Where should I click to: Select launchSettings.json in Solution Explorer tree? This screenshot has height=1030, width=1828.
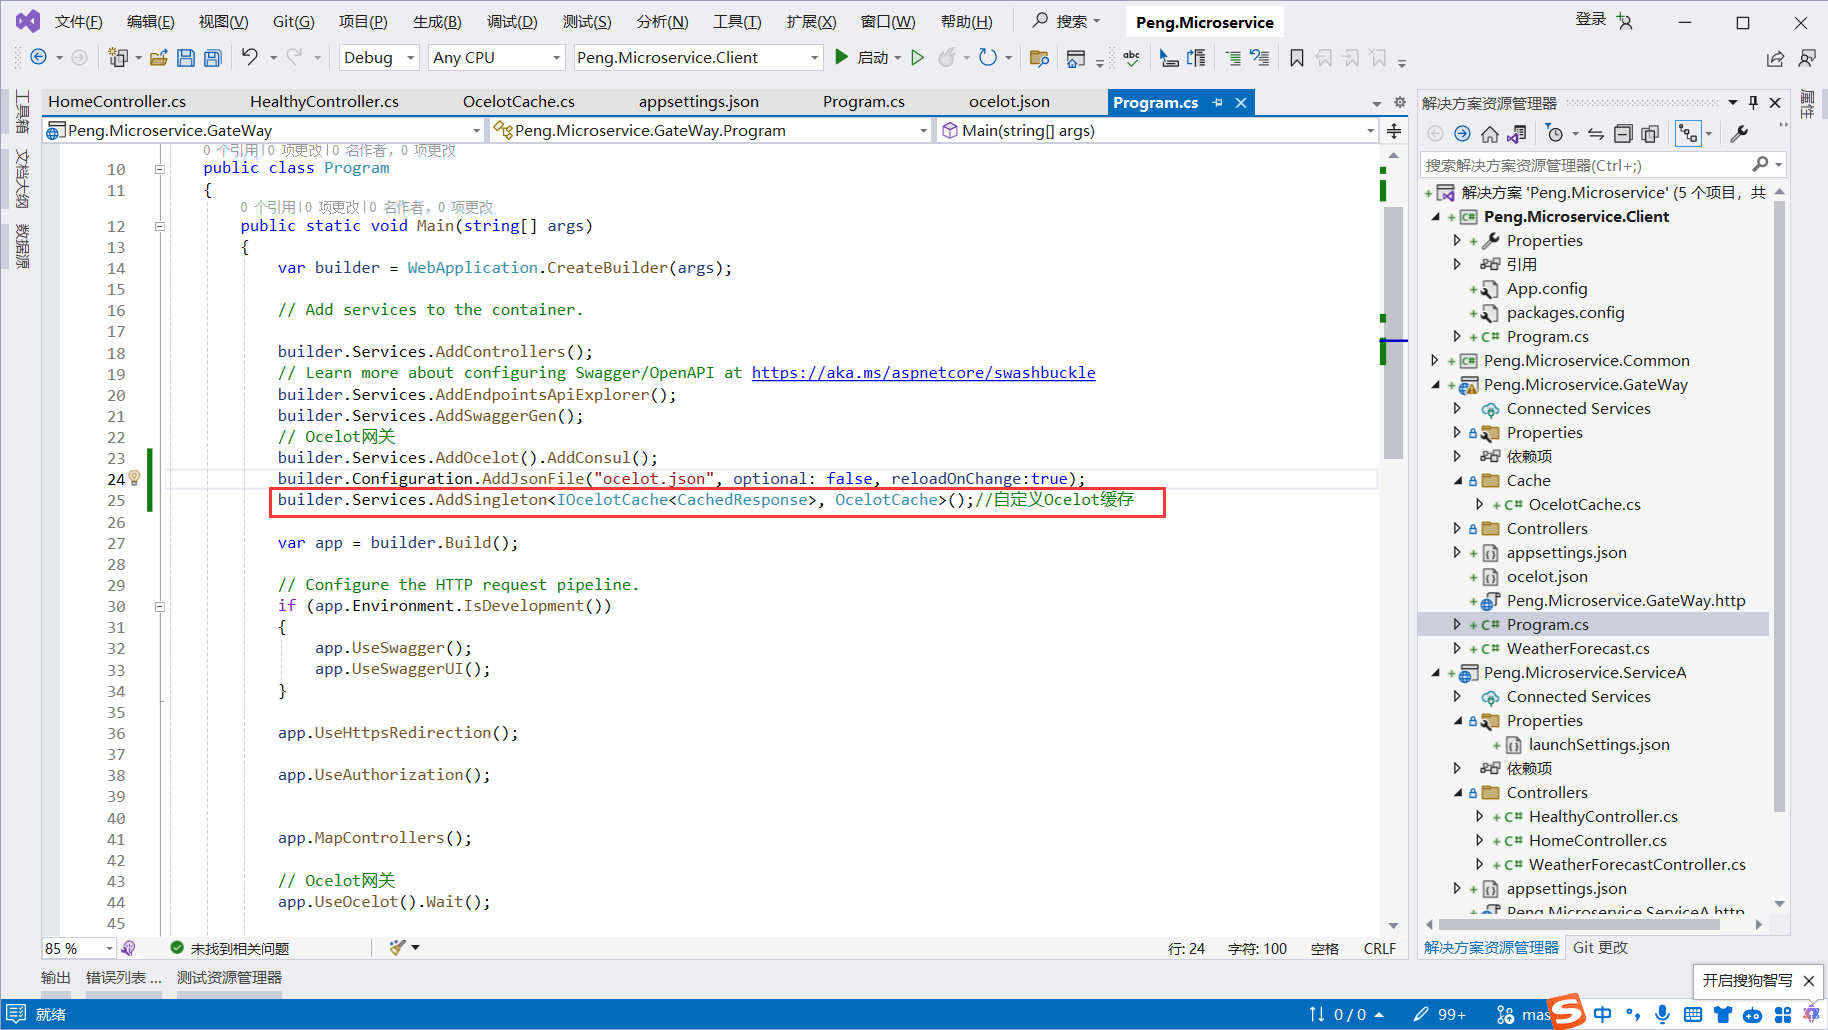(x=1599, y=745)
